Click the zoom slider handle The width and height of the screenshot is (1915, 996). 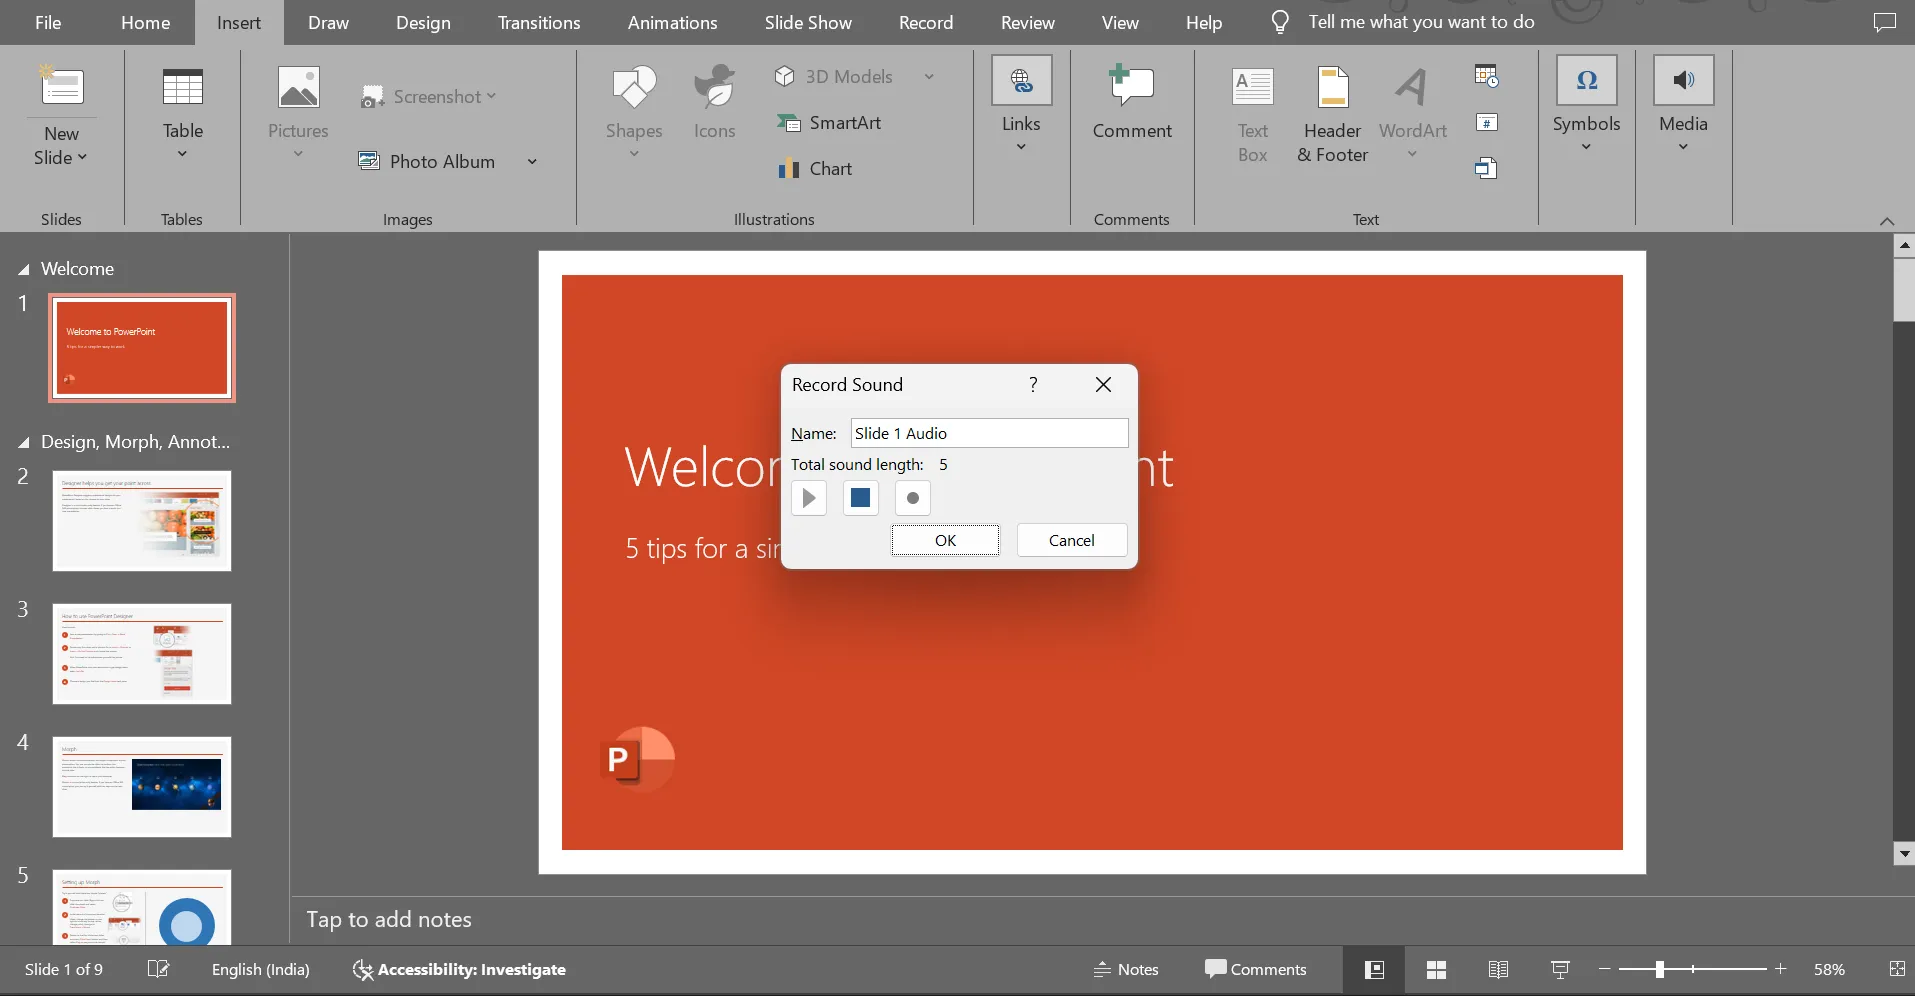[1659, 969]
